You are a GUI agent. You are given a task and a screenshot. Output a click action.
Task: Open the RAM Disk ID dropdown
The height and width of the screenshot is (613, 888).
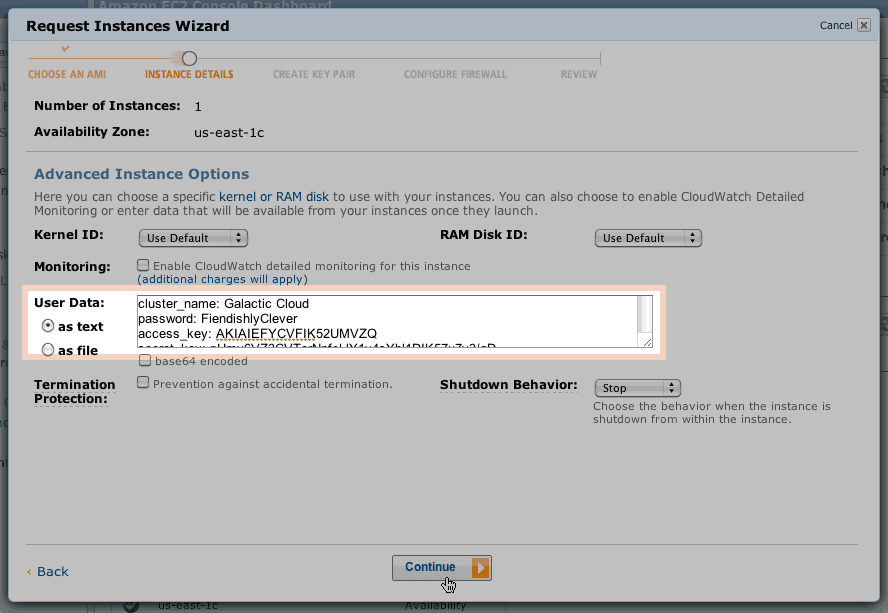pos(648,238)
